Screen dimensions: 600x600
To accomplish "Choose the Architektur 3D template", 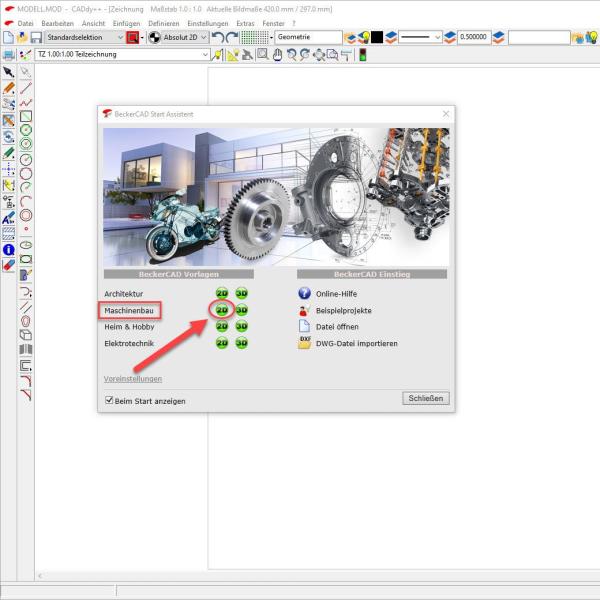I will click(241, 293).
